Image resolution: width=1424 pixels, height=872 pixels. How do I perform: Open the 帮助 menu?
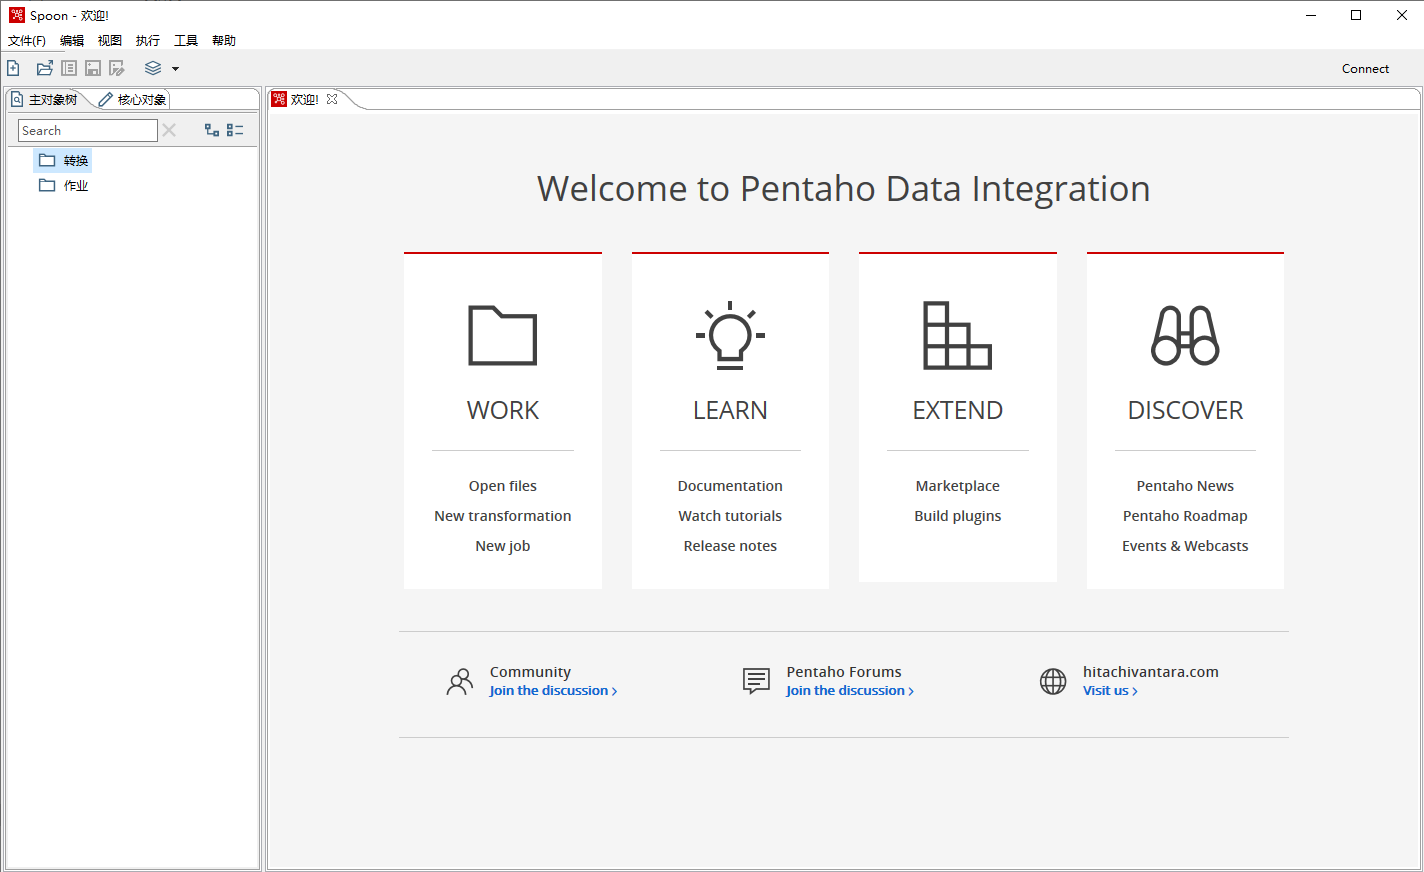tap(224, 41)
